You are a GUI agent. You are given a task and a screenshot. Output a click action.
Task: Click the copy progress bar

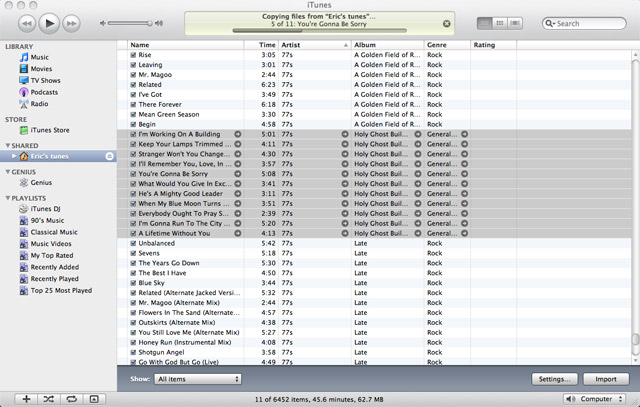tap(319, 30)
